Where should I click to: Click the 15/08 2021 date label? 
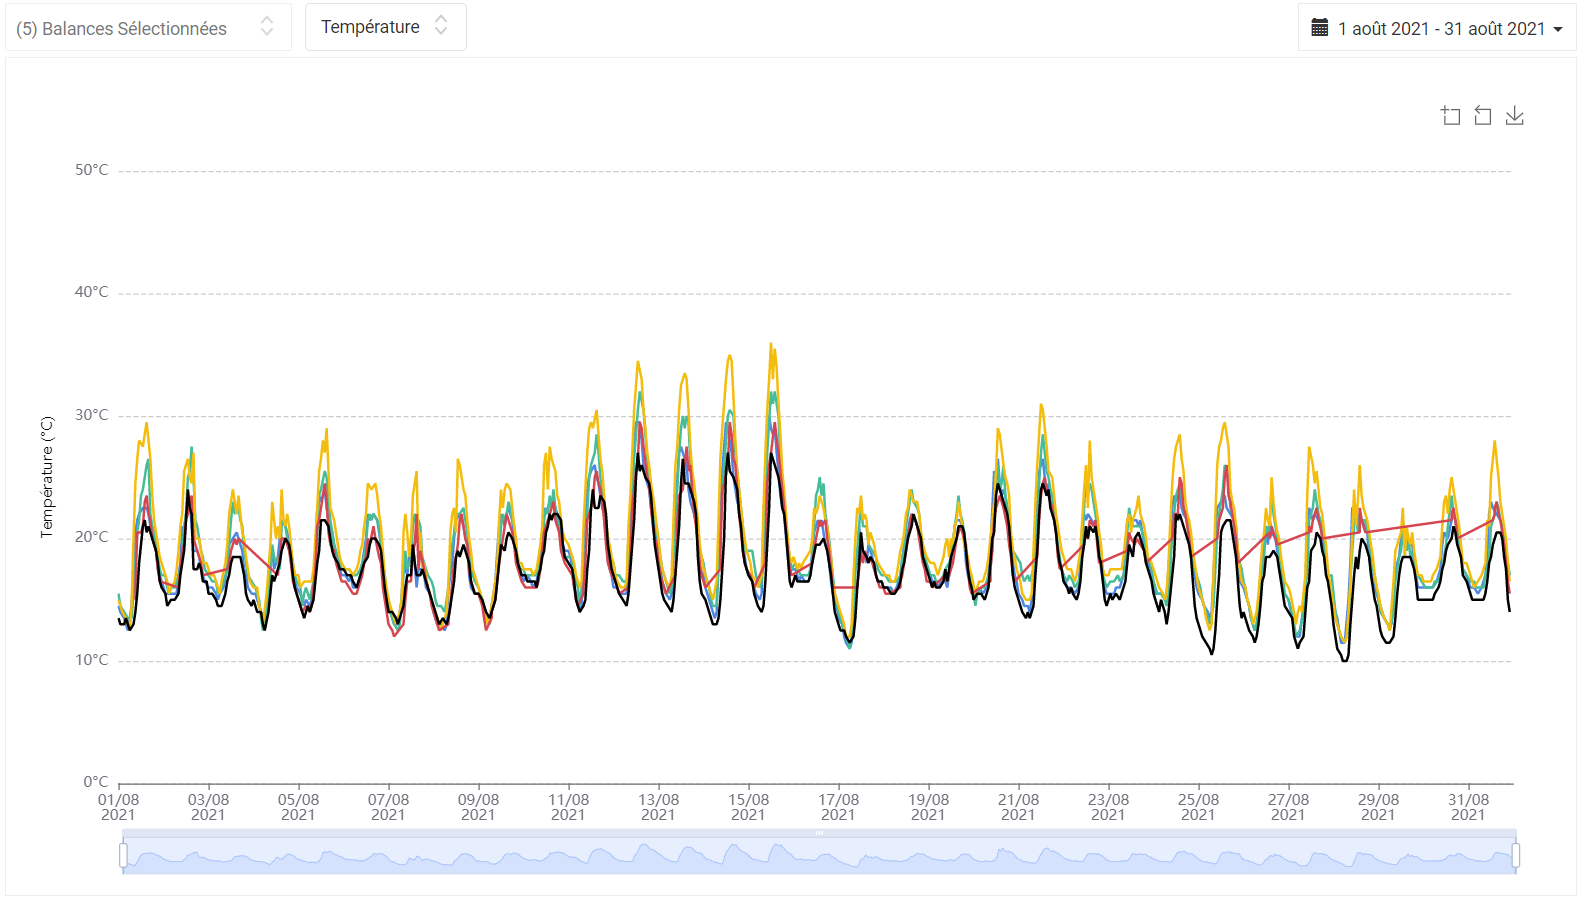[x=748, y=807]
